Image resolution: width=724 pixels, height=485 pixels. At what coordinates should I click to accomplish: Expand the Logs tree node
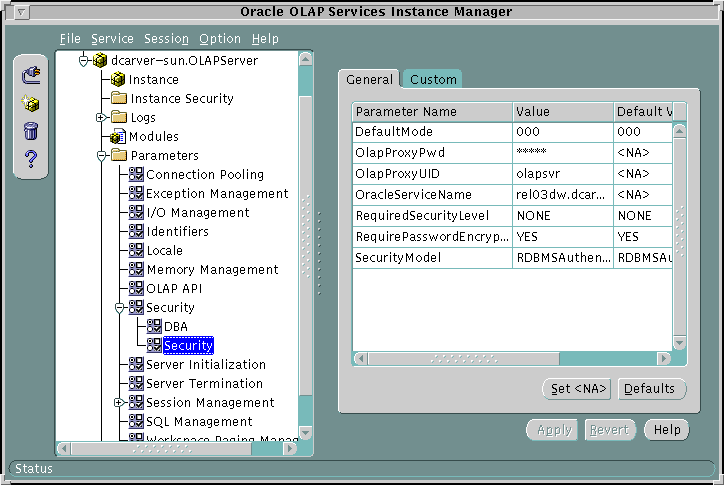[101, 117]
